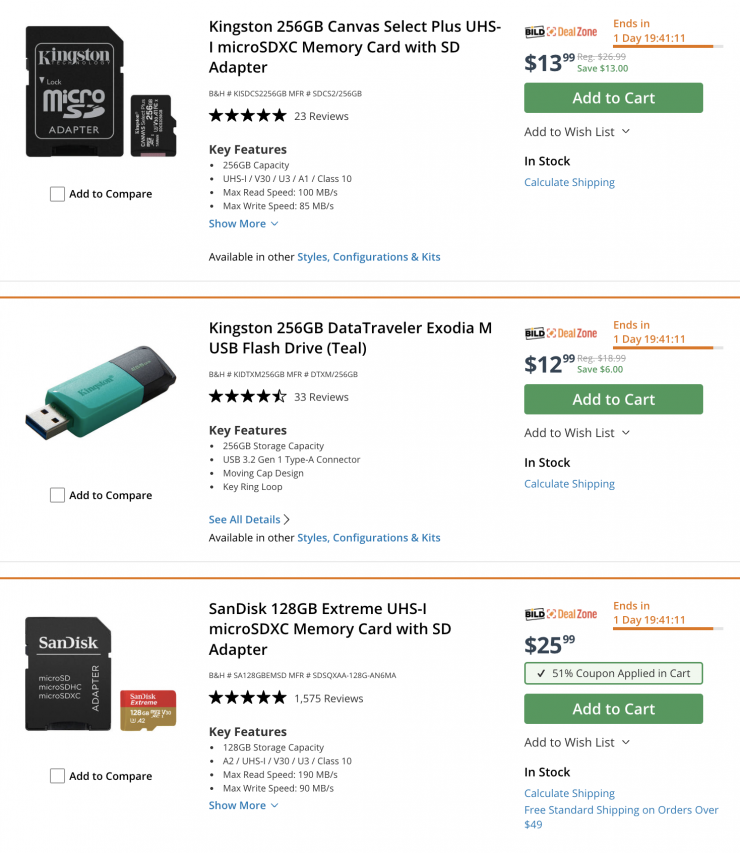Expand Show More under SanDisk Extreme features
Screen dimensions: 740x853
(243, 805)
